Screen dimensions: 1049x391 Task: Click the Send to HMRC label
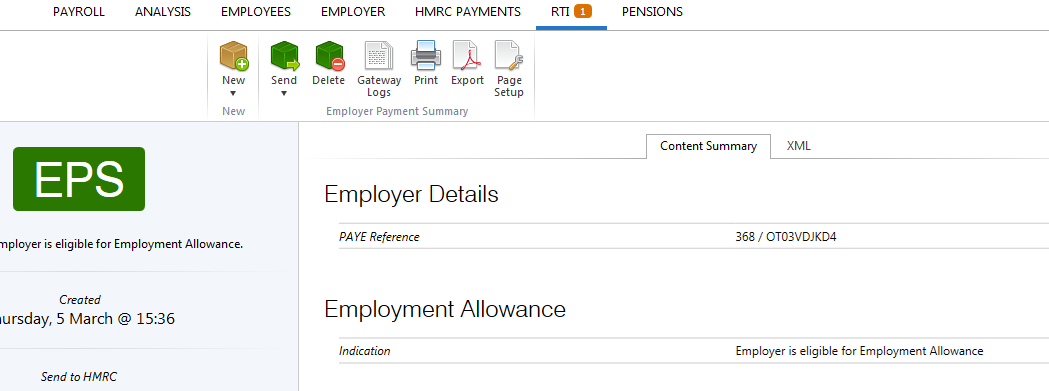[79, 377]
